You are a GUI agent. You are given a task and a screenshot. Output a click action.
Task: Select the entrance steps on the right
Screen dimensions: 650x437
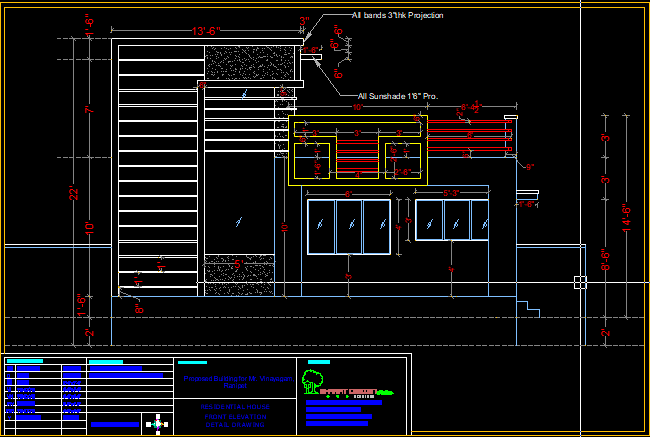point(528,309)
